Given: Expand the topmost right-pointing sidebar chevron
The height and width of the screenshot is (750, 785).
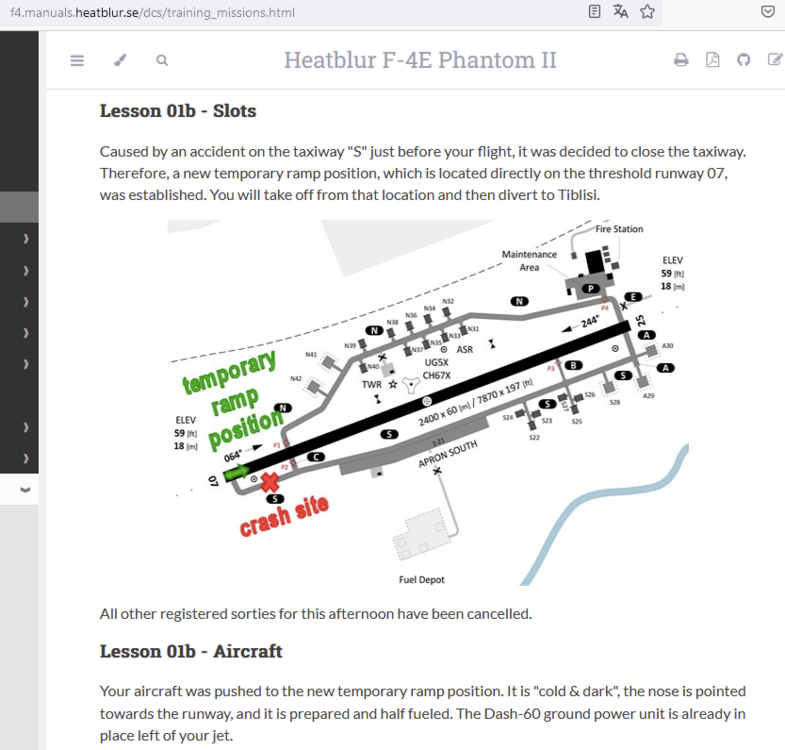Looking at the screenshot, I should (x=26, y=239).
